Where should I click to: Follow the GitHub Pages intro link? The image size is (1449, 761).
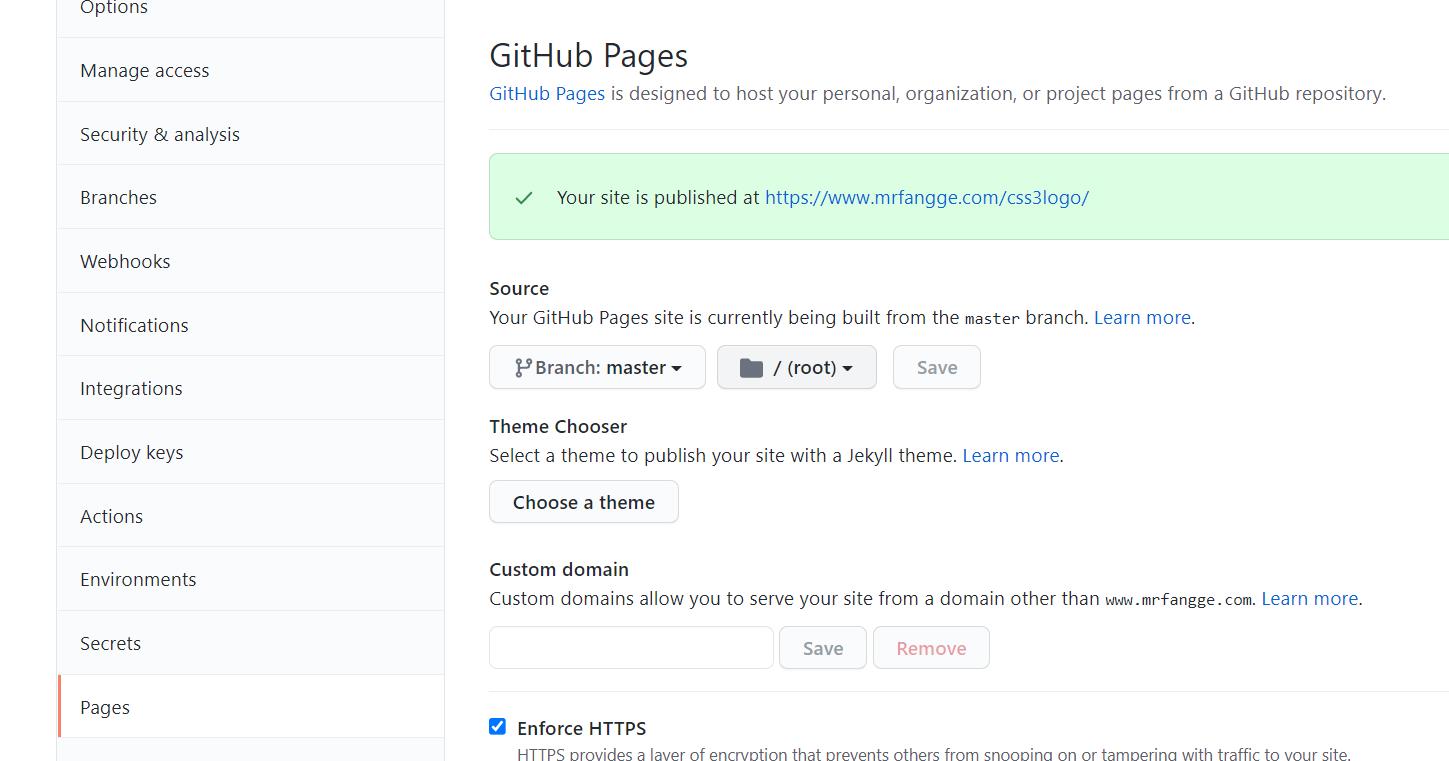point(547,93)
